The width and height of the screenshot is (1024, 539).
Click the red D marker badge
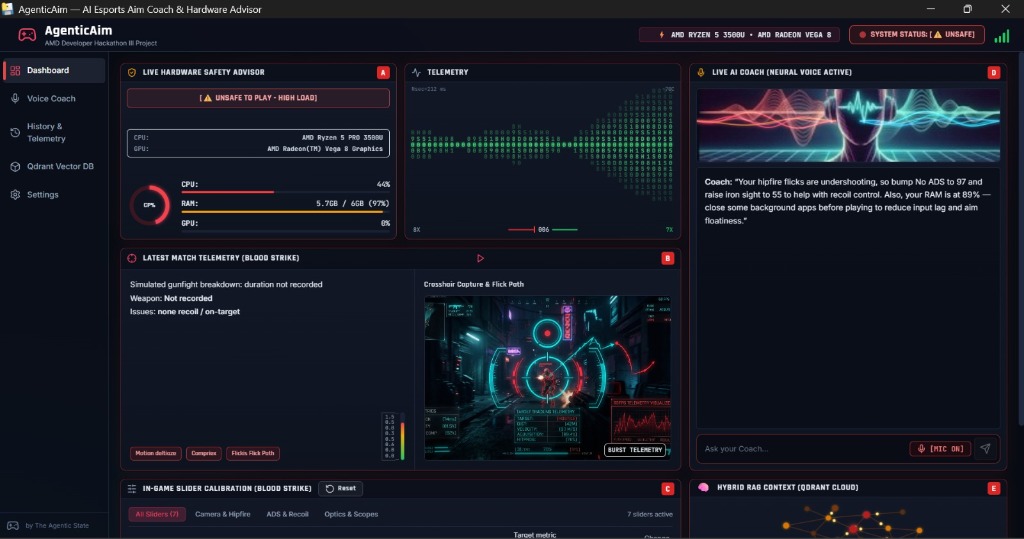pos(994,73)
